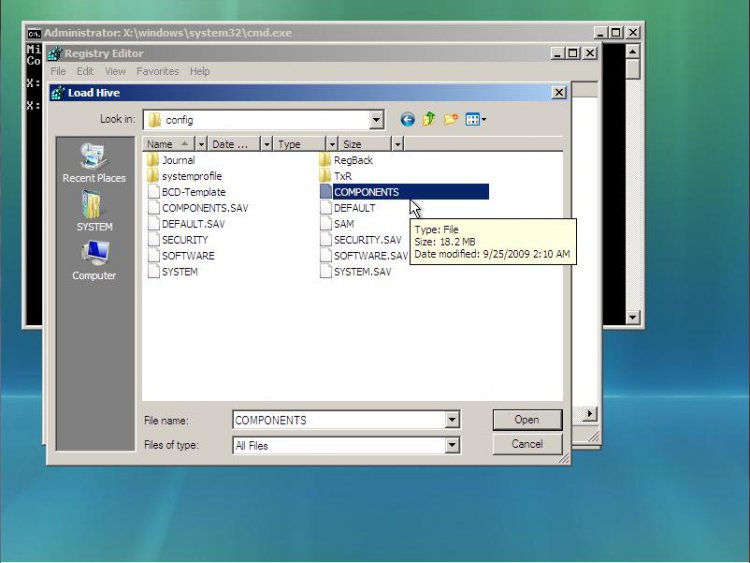Select the DEFAULT.SAV file
Image resolution: width=750 pixels, height=563 pixels.
[x=186, y=224]
